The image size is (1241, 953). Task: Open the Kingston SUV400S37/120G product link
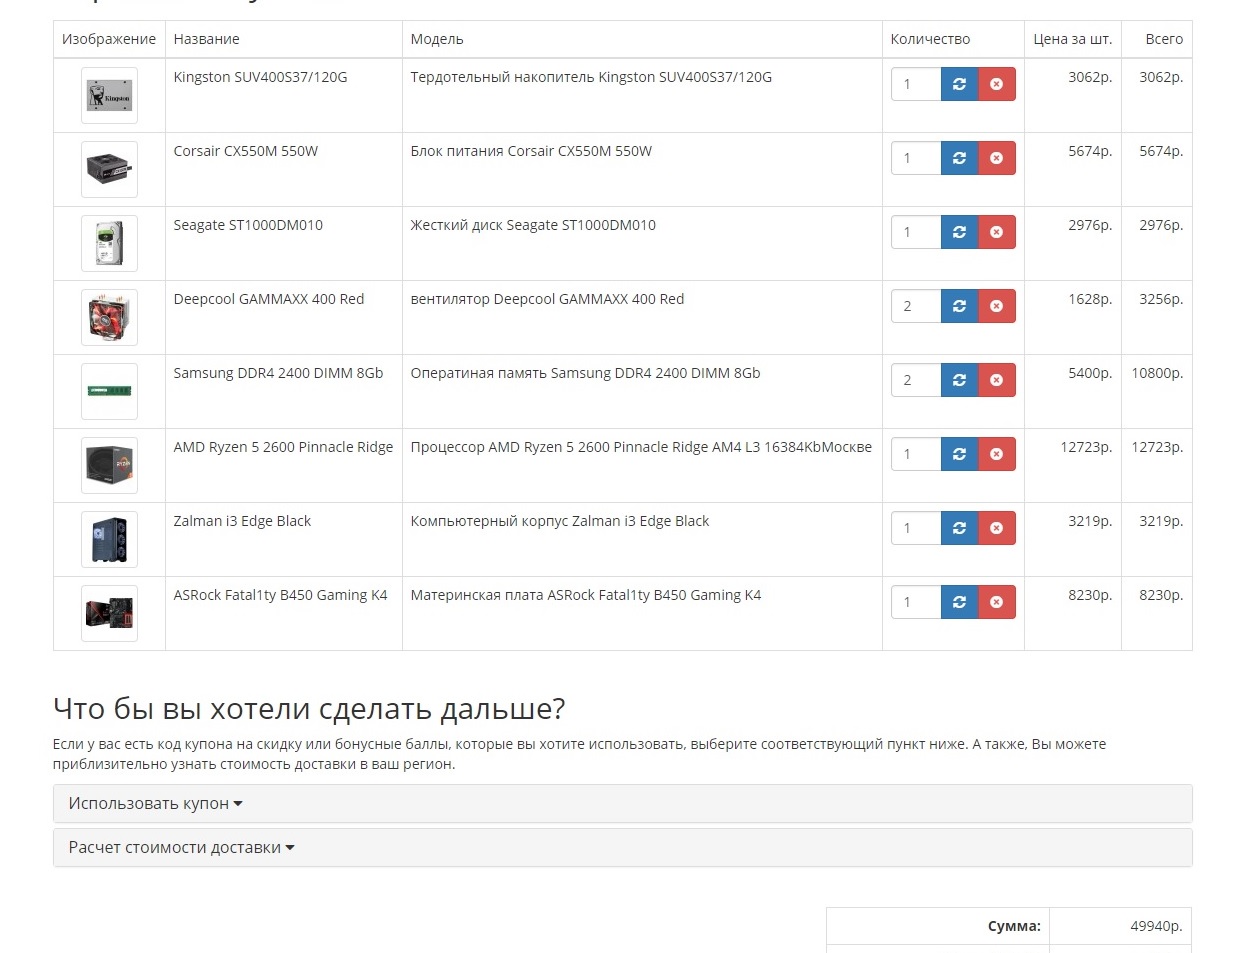pos(260,77)
